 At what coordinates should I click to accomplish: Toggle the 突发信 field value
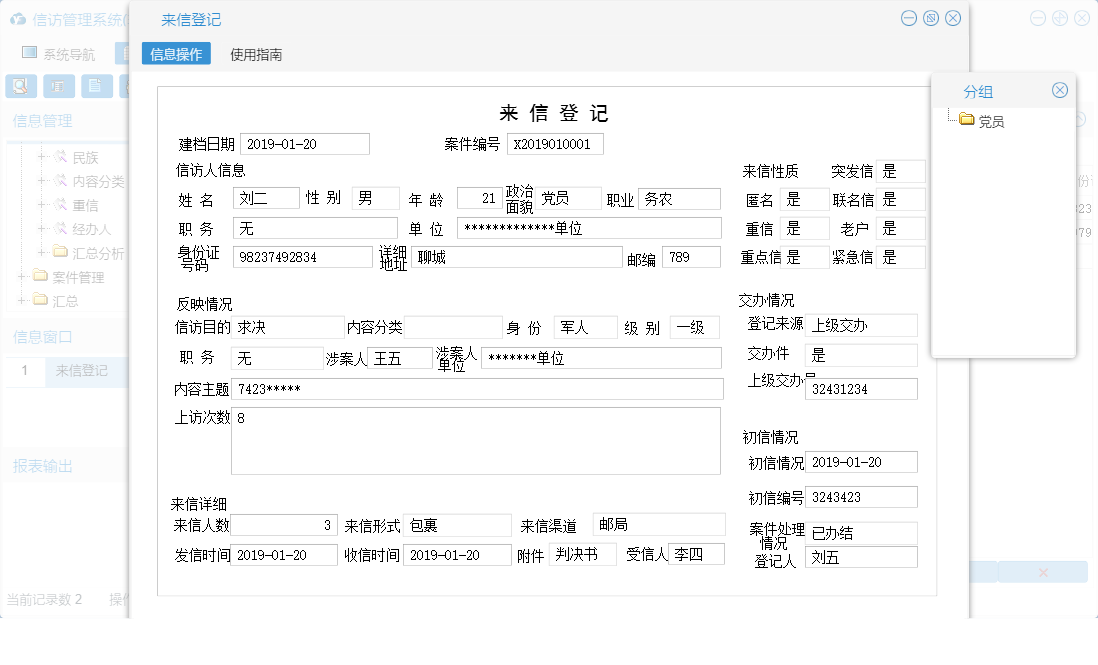(899, 170)
